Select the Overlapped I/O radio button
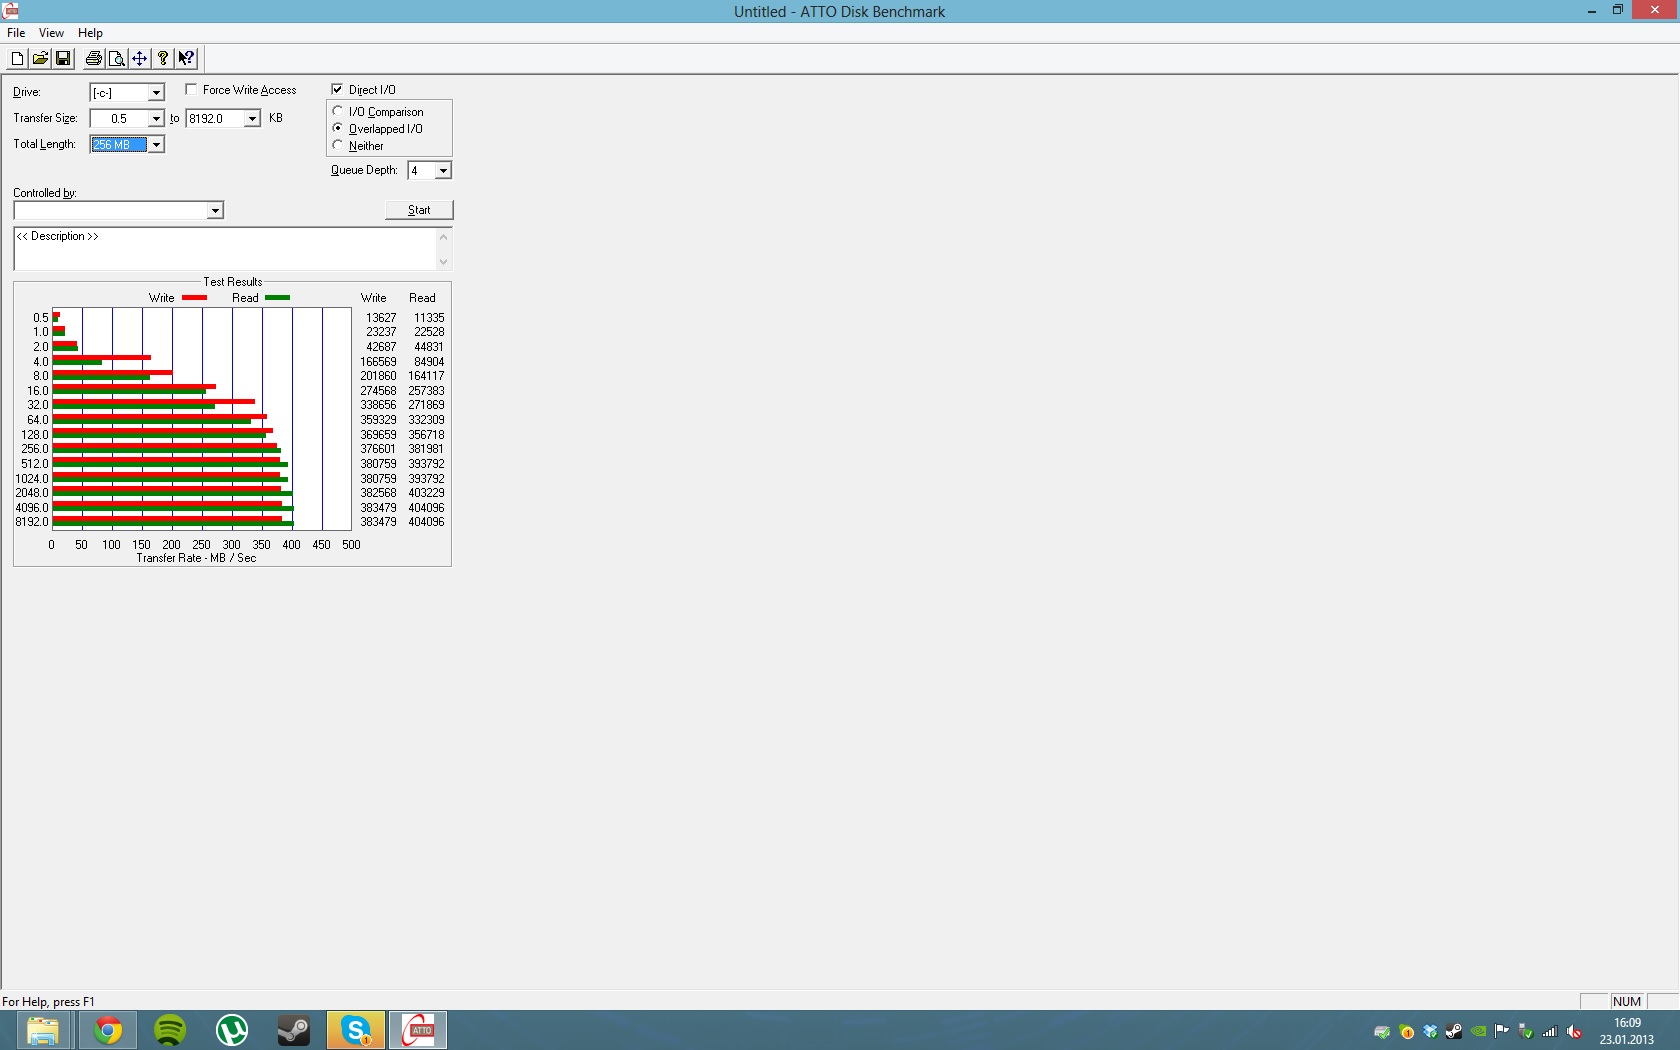 tap(338, 128)
